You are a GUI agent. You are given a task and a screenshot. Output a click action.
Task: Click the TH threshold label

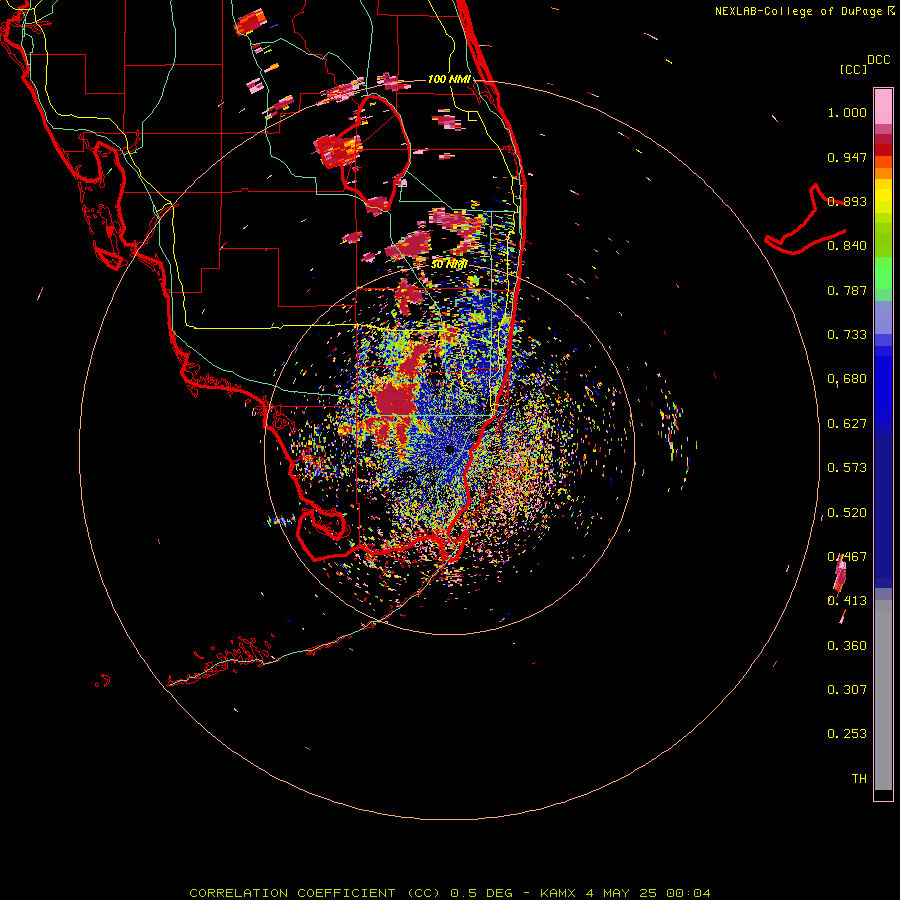click(x=859, y=779)
